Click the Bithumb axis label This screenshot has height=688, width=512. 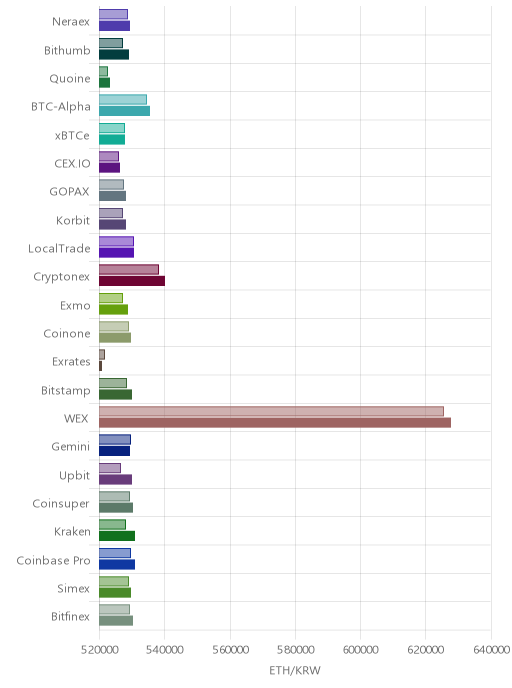pyautogui.click(x=67, y=50)
